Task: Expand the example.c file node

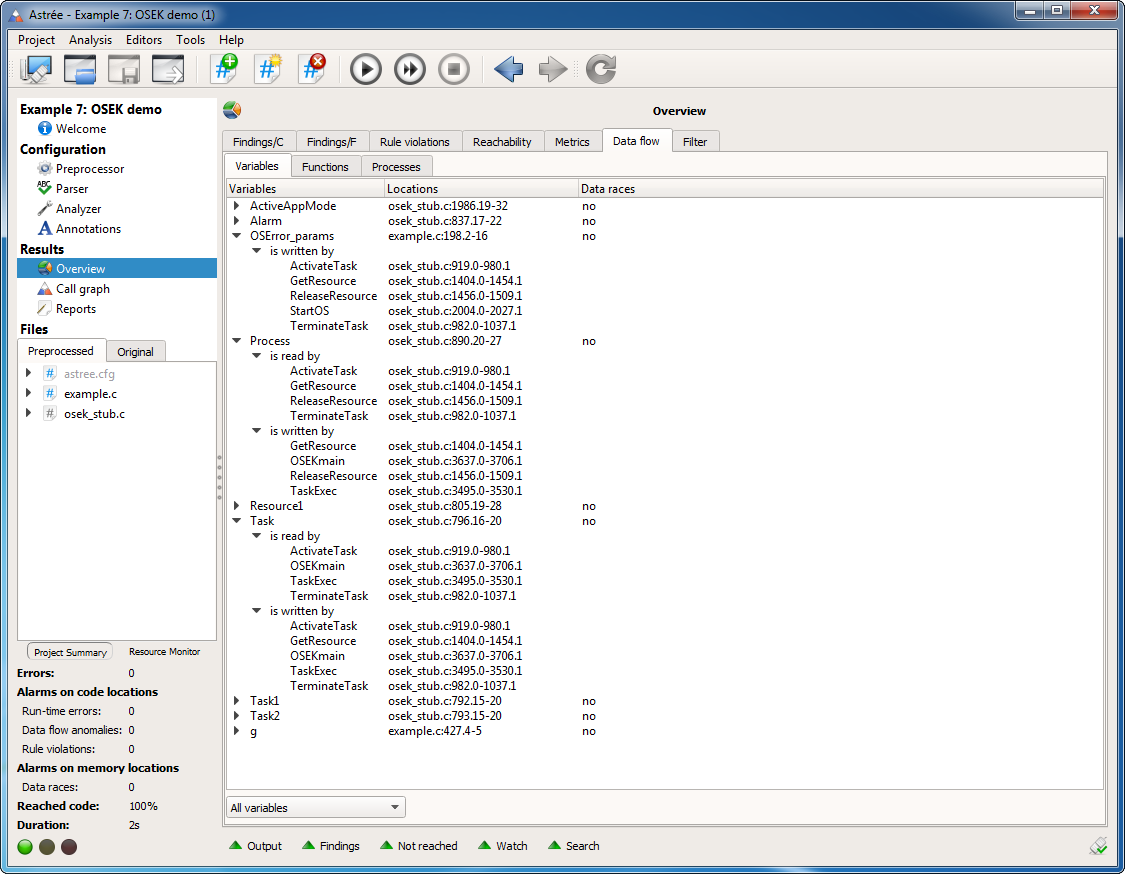Action: [29, 393]
